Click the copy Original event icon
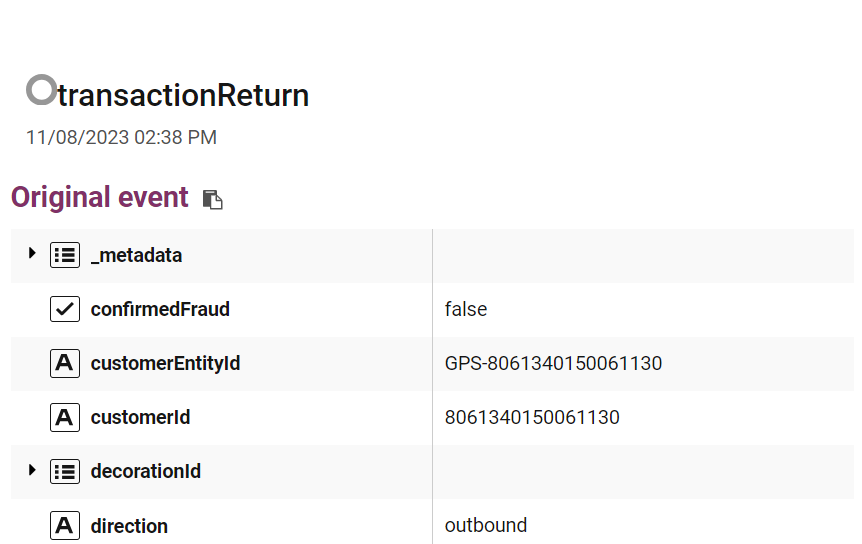The width and height of the screenshot is (862, 544). (212, 199)
